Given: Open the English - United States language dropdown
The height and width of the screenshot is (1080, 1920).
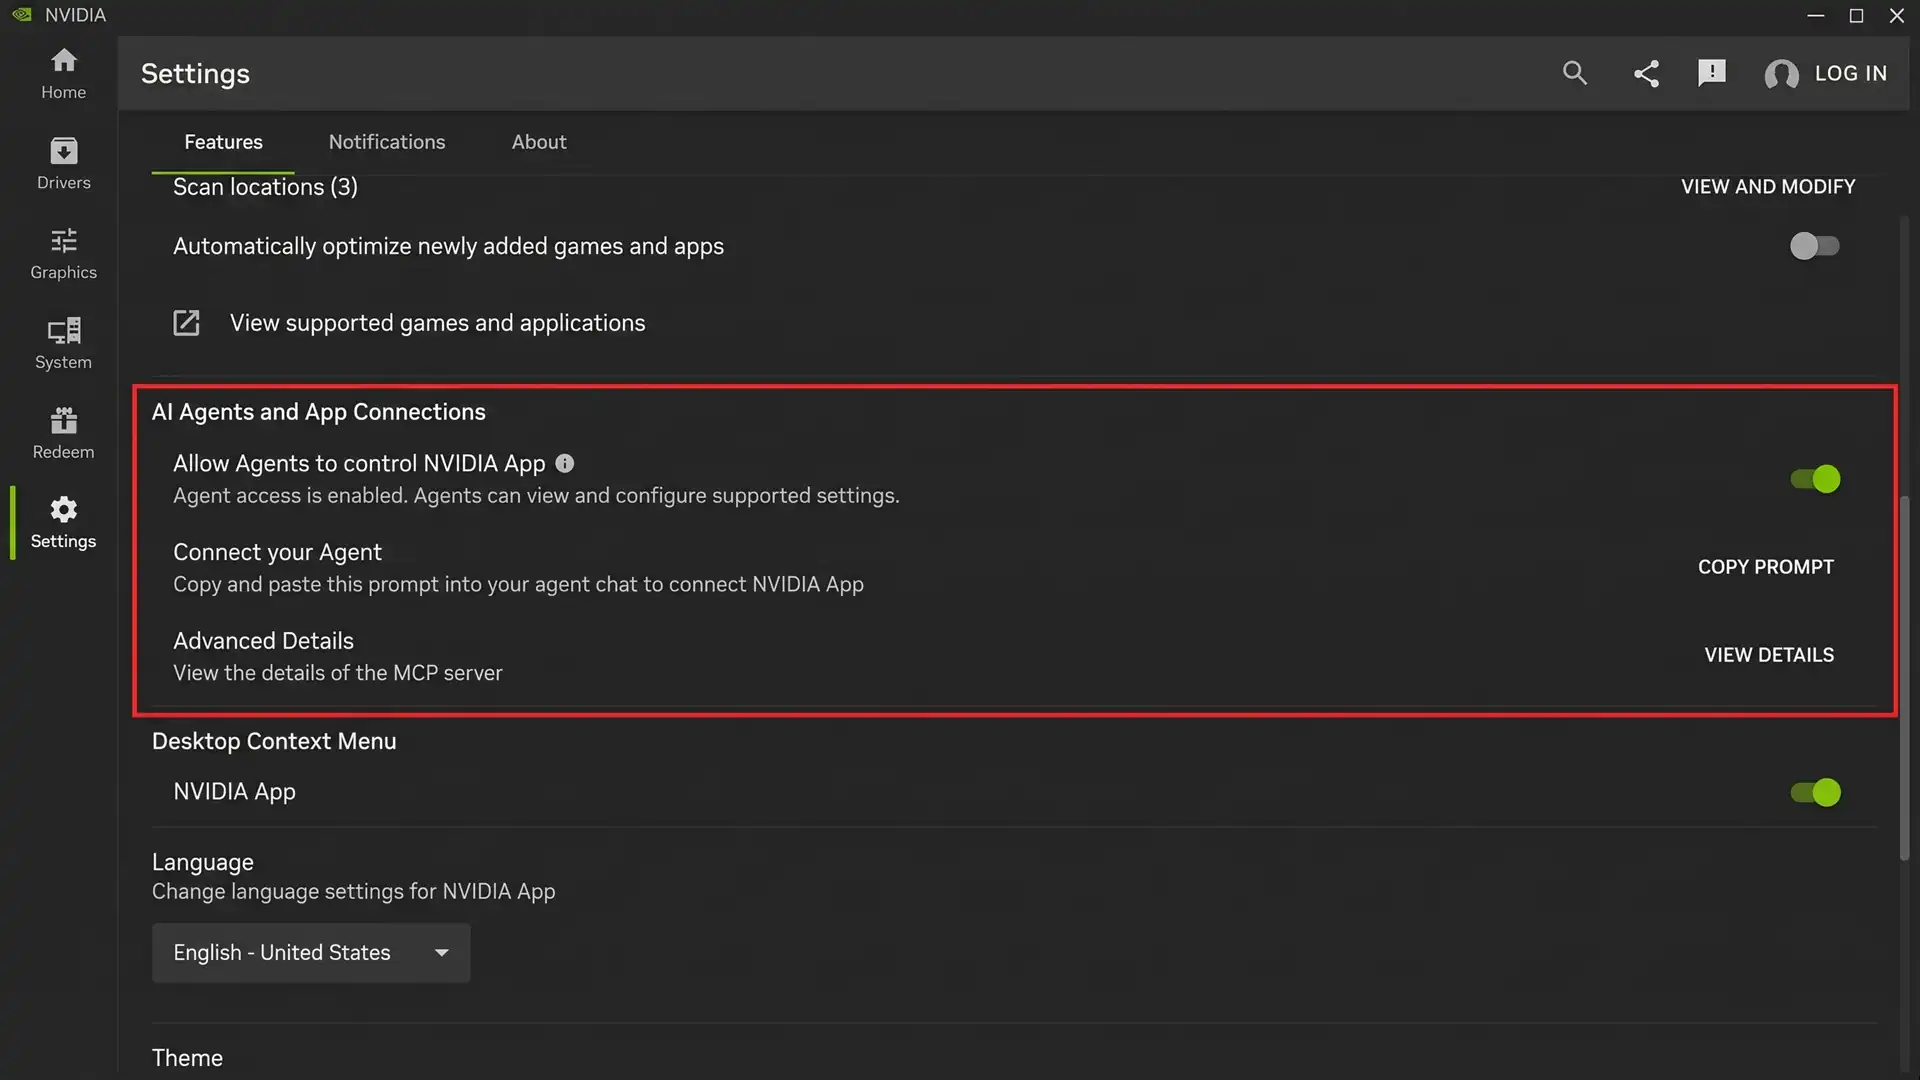Looking at the screenshot, I should pos(311,953).
